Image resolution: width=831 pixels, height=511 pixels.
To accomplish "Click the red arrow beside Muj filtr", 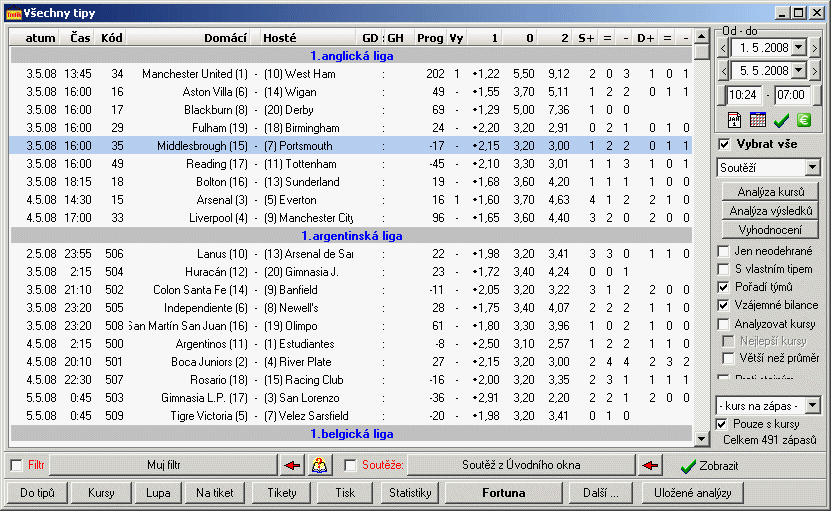I will point(291,465).
